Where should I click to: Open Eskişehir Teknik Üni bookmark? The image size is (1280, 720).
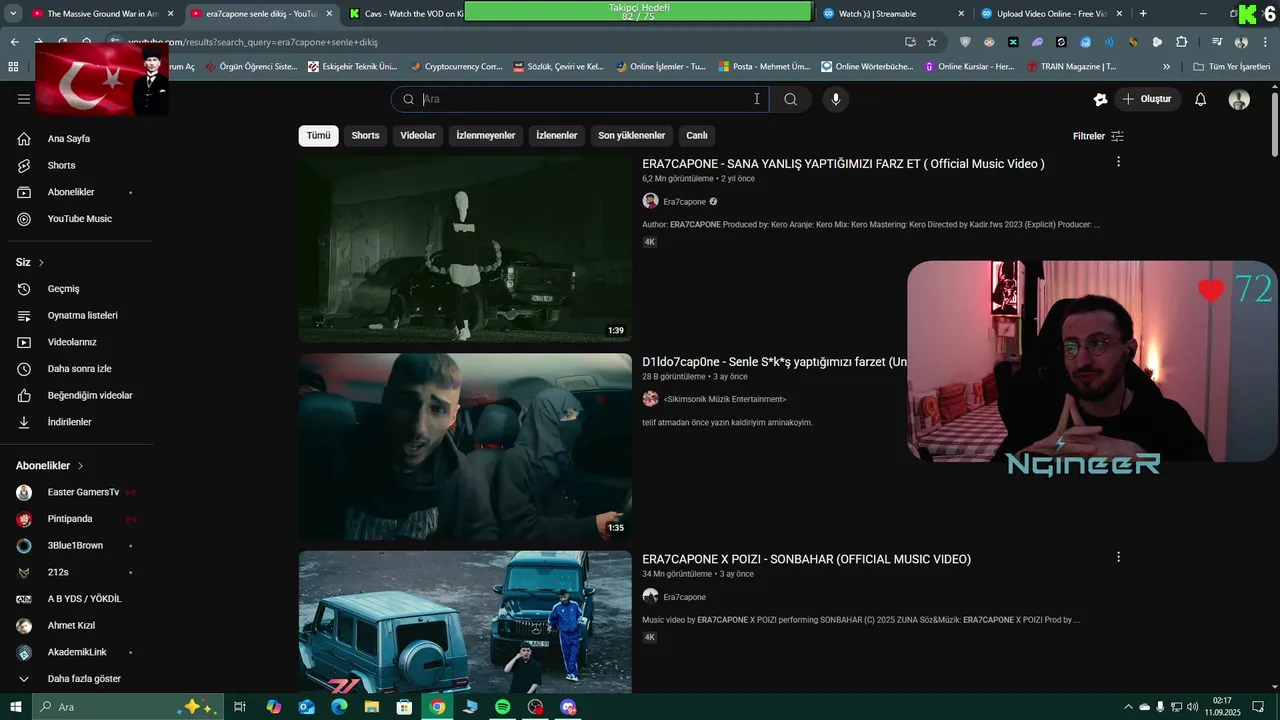point(352,67)
